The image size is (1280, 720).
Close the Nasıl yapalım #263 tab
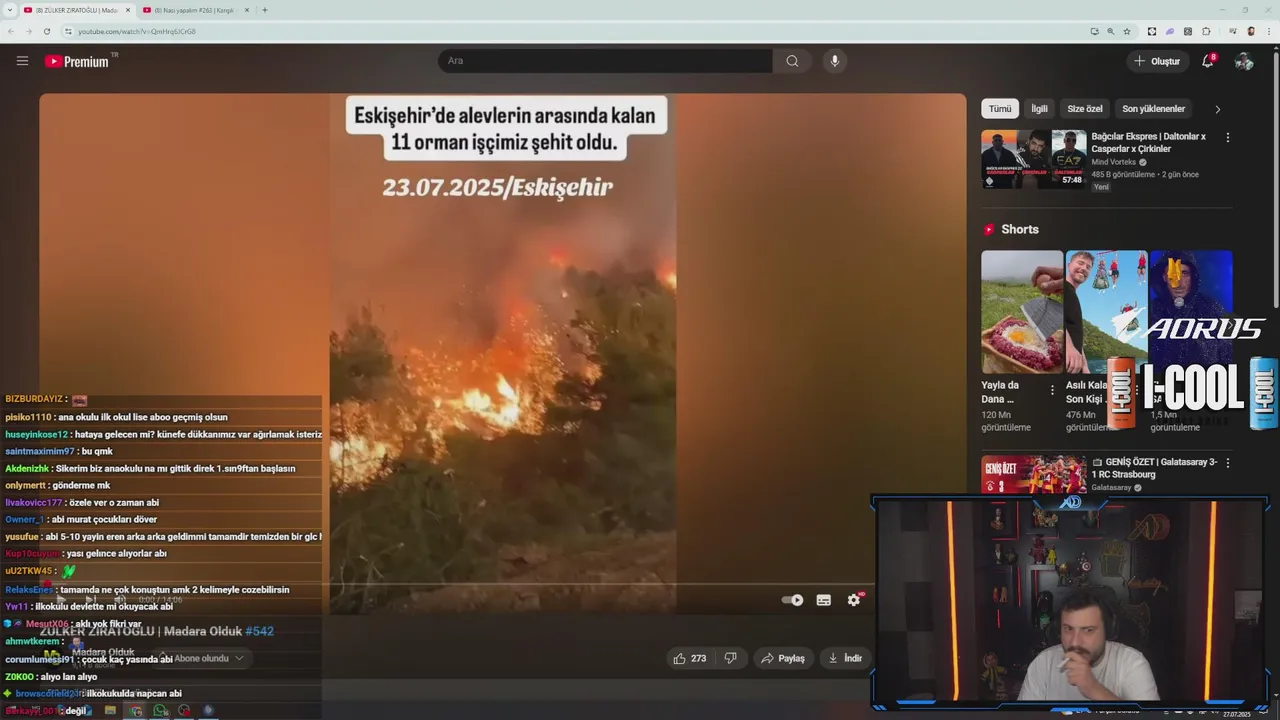click(x=246, y=10)
